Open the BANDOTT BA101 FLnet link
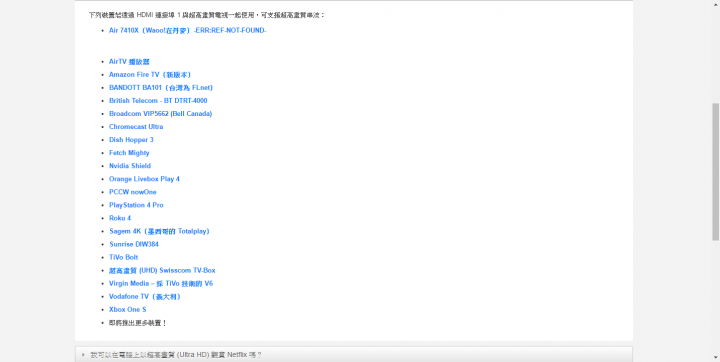This screenshot has width=720, height=362. [161, 88]
